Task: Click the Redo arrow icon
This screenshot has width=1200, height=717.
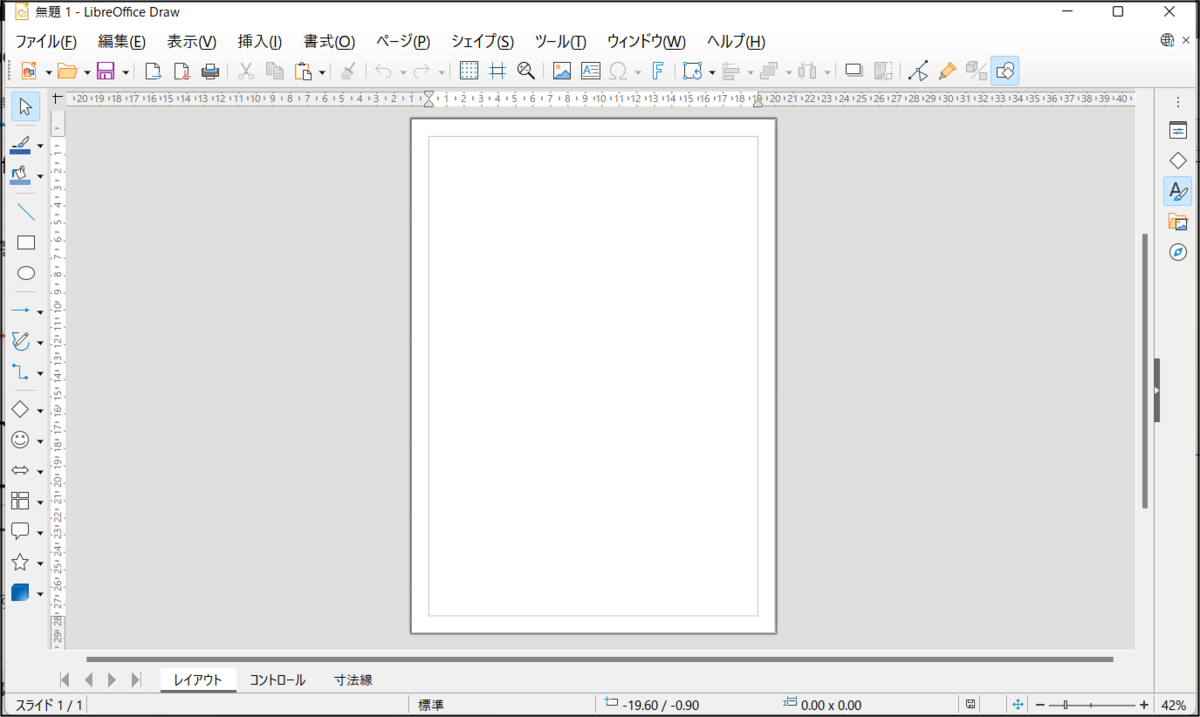Action: [x=421, y=71]
